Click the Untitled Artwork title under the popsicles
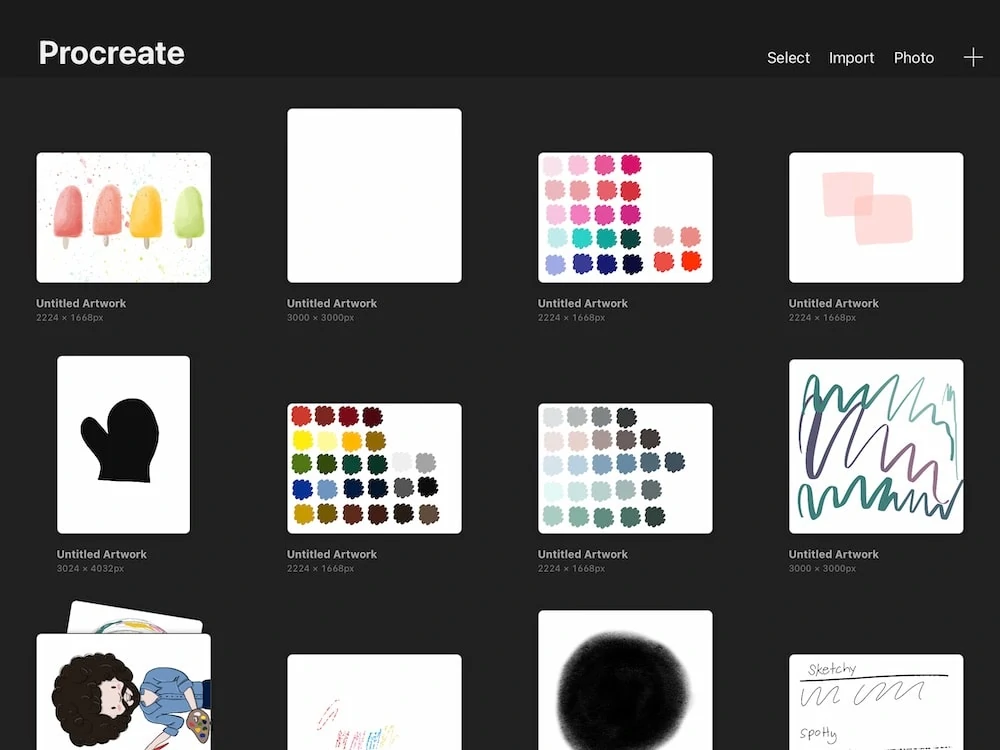 [x=81, y=304]
